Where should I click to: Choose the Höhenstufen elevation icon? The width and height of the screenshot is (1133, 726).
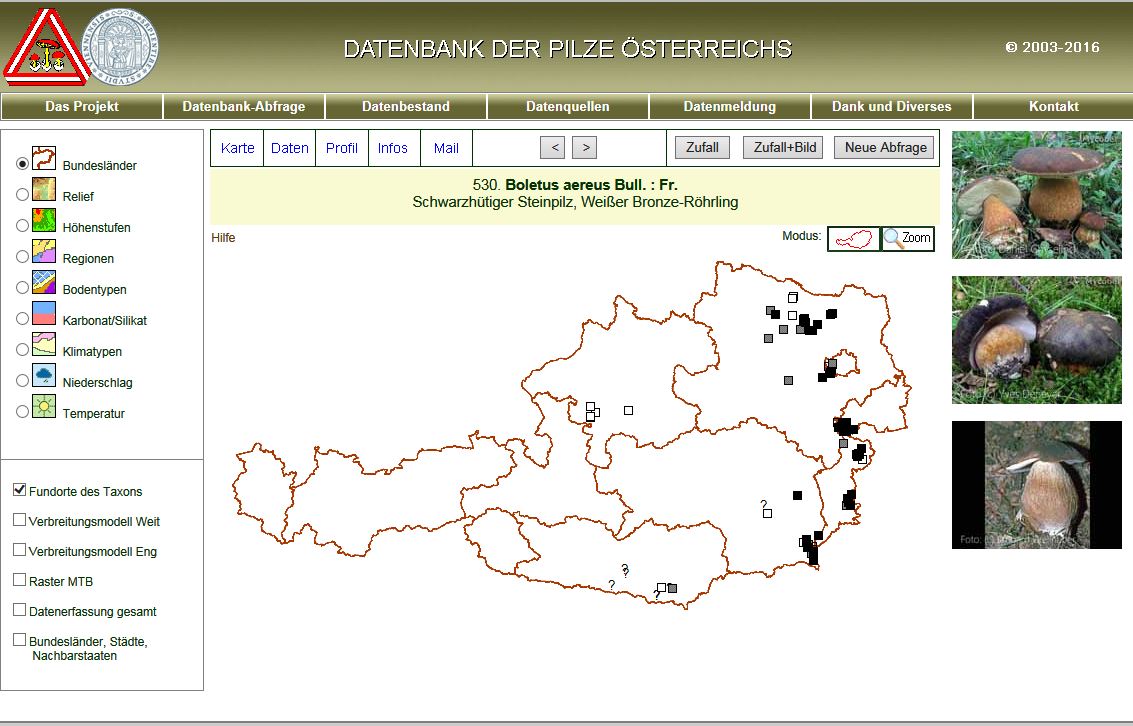click(x=44, y=220)
